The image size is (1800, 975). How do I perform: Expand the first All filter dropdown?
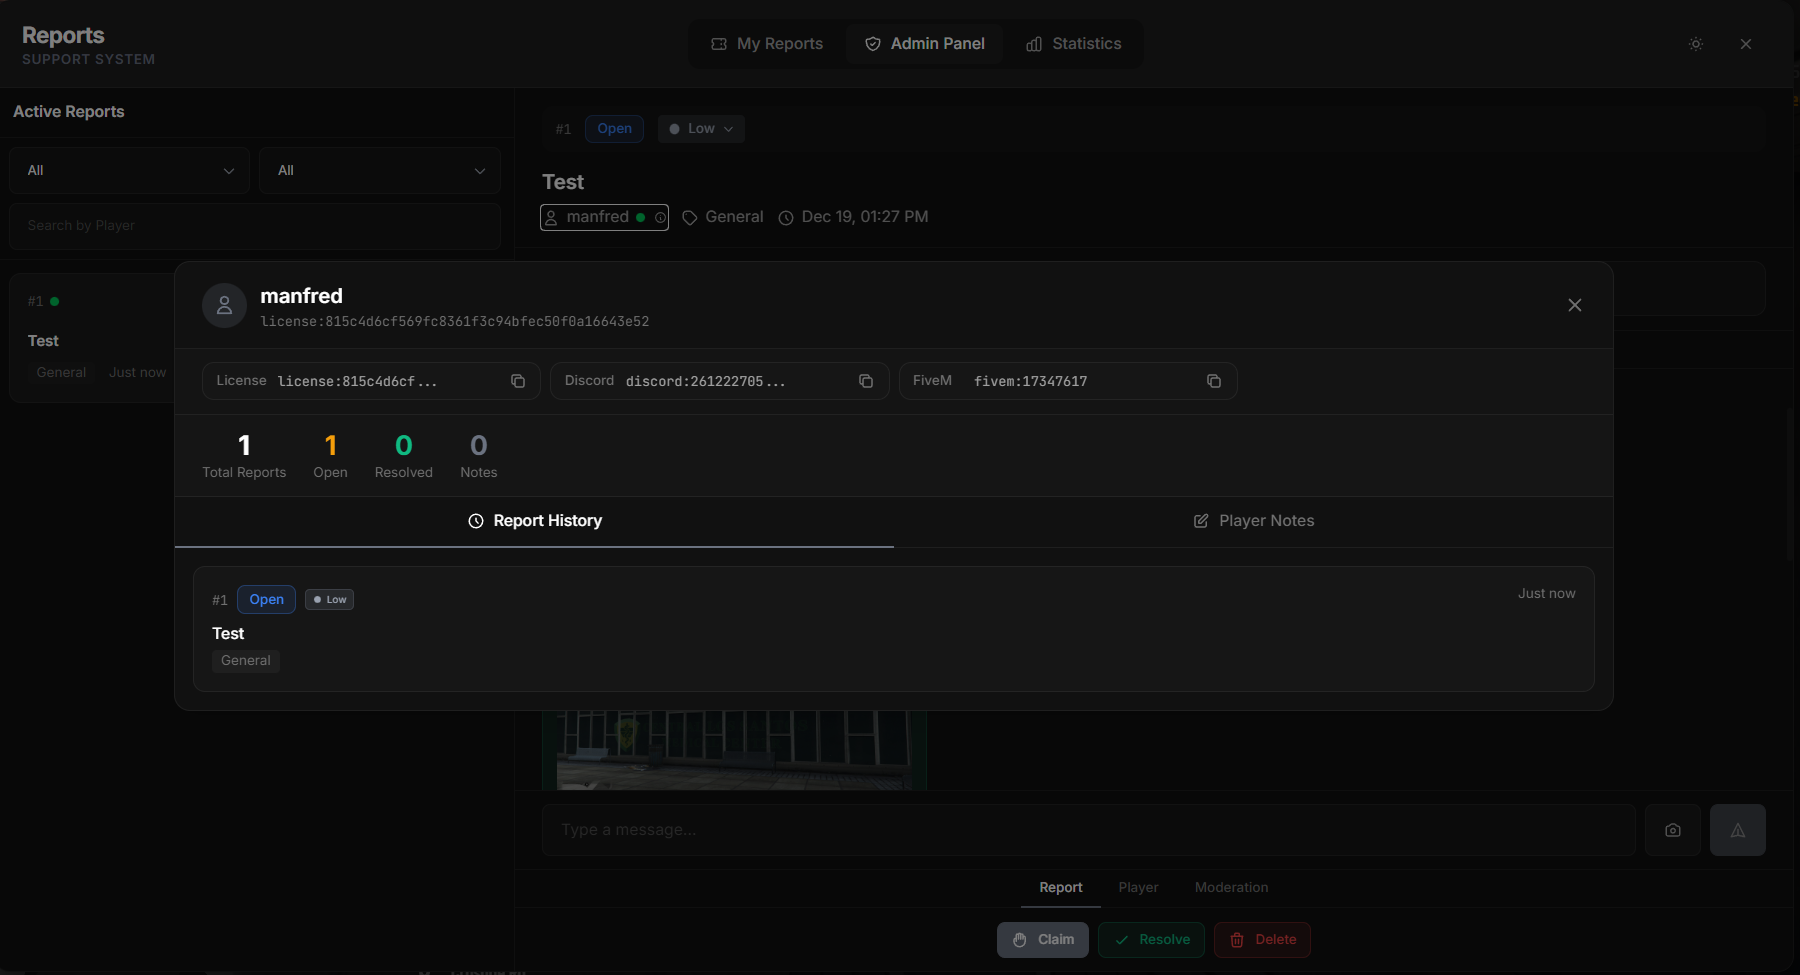pyautogui.click(x=130, y=170)
